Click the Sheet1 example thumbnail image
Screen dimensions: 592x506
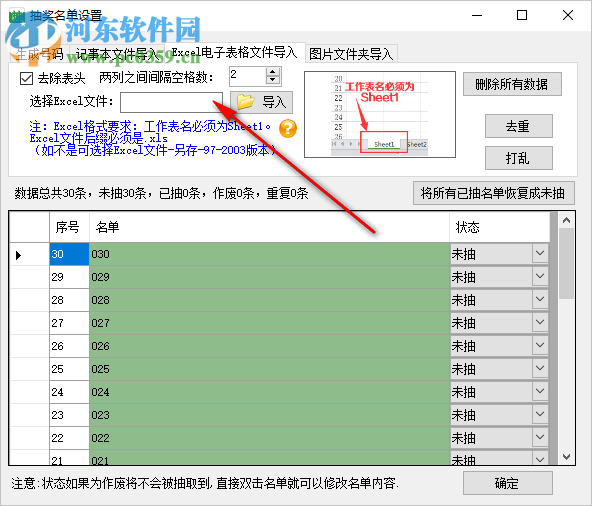pyautogui.click(x=380, y=114)
